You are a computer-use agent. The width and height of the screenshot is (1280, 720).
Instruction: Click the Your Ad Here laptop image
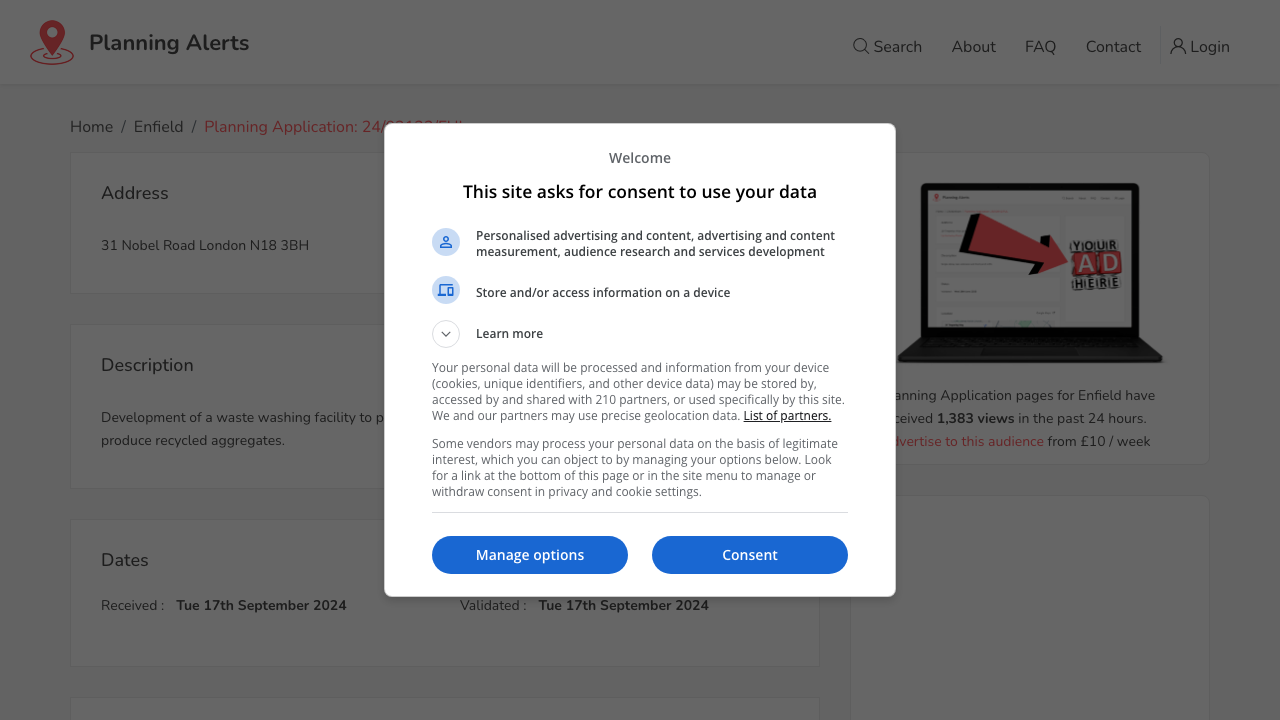pyautogui.click(x=1030, y=272)
